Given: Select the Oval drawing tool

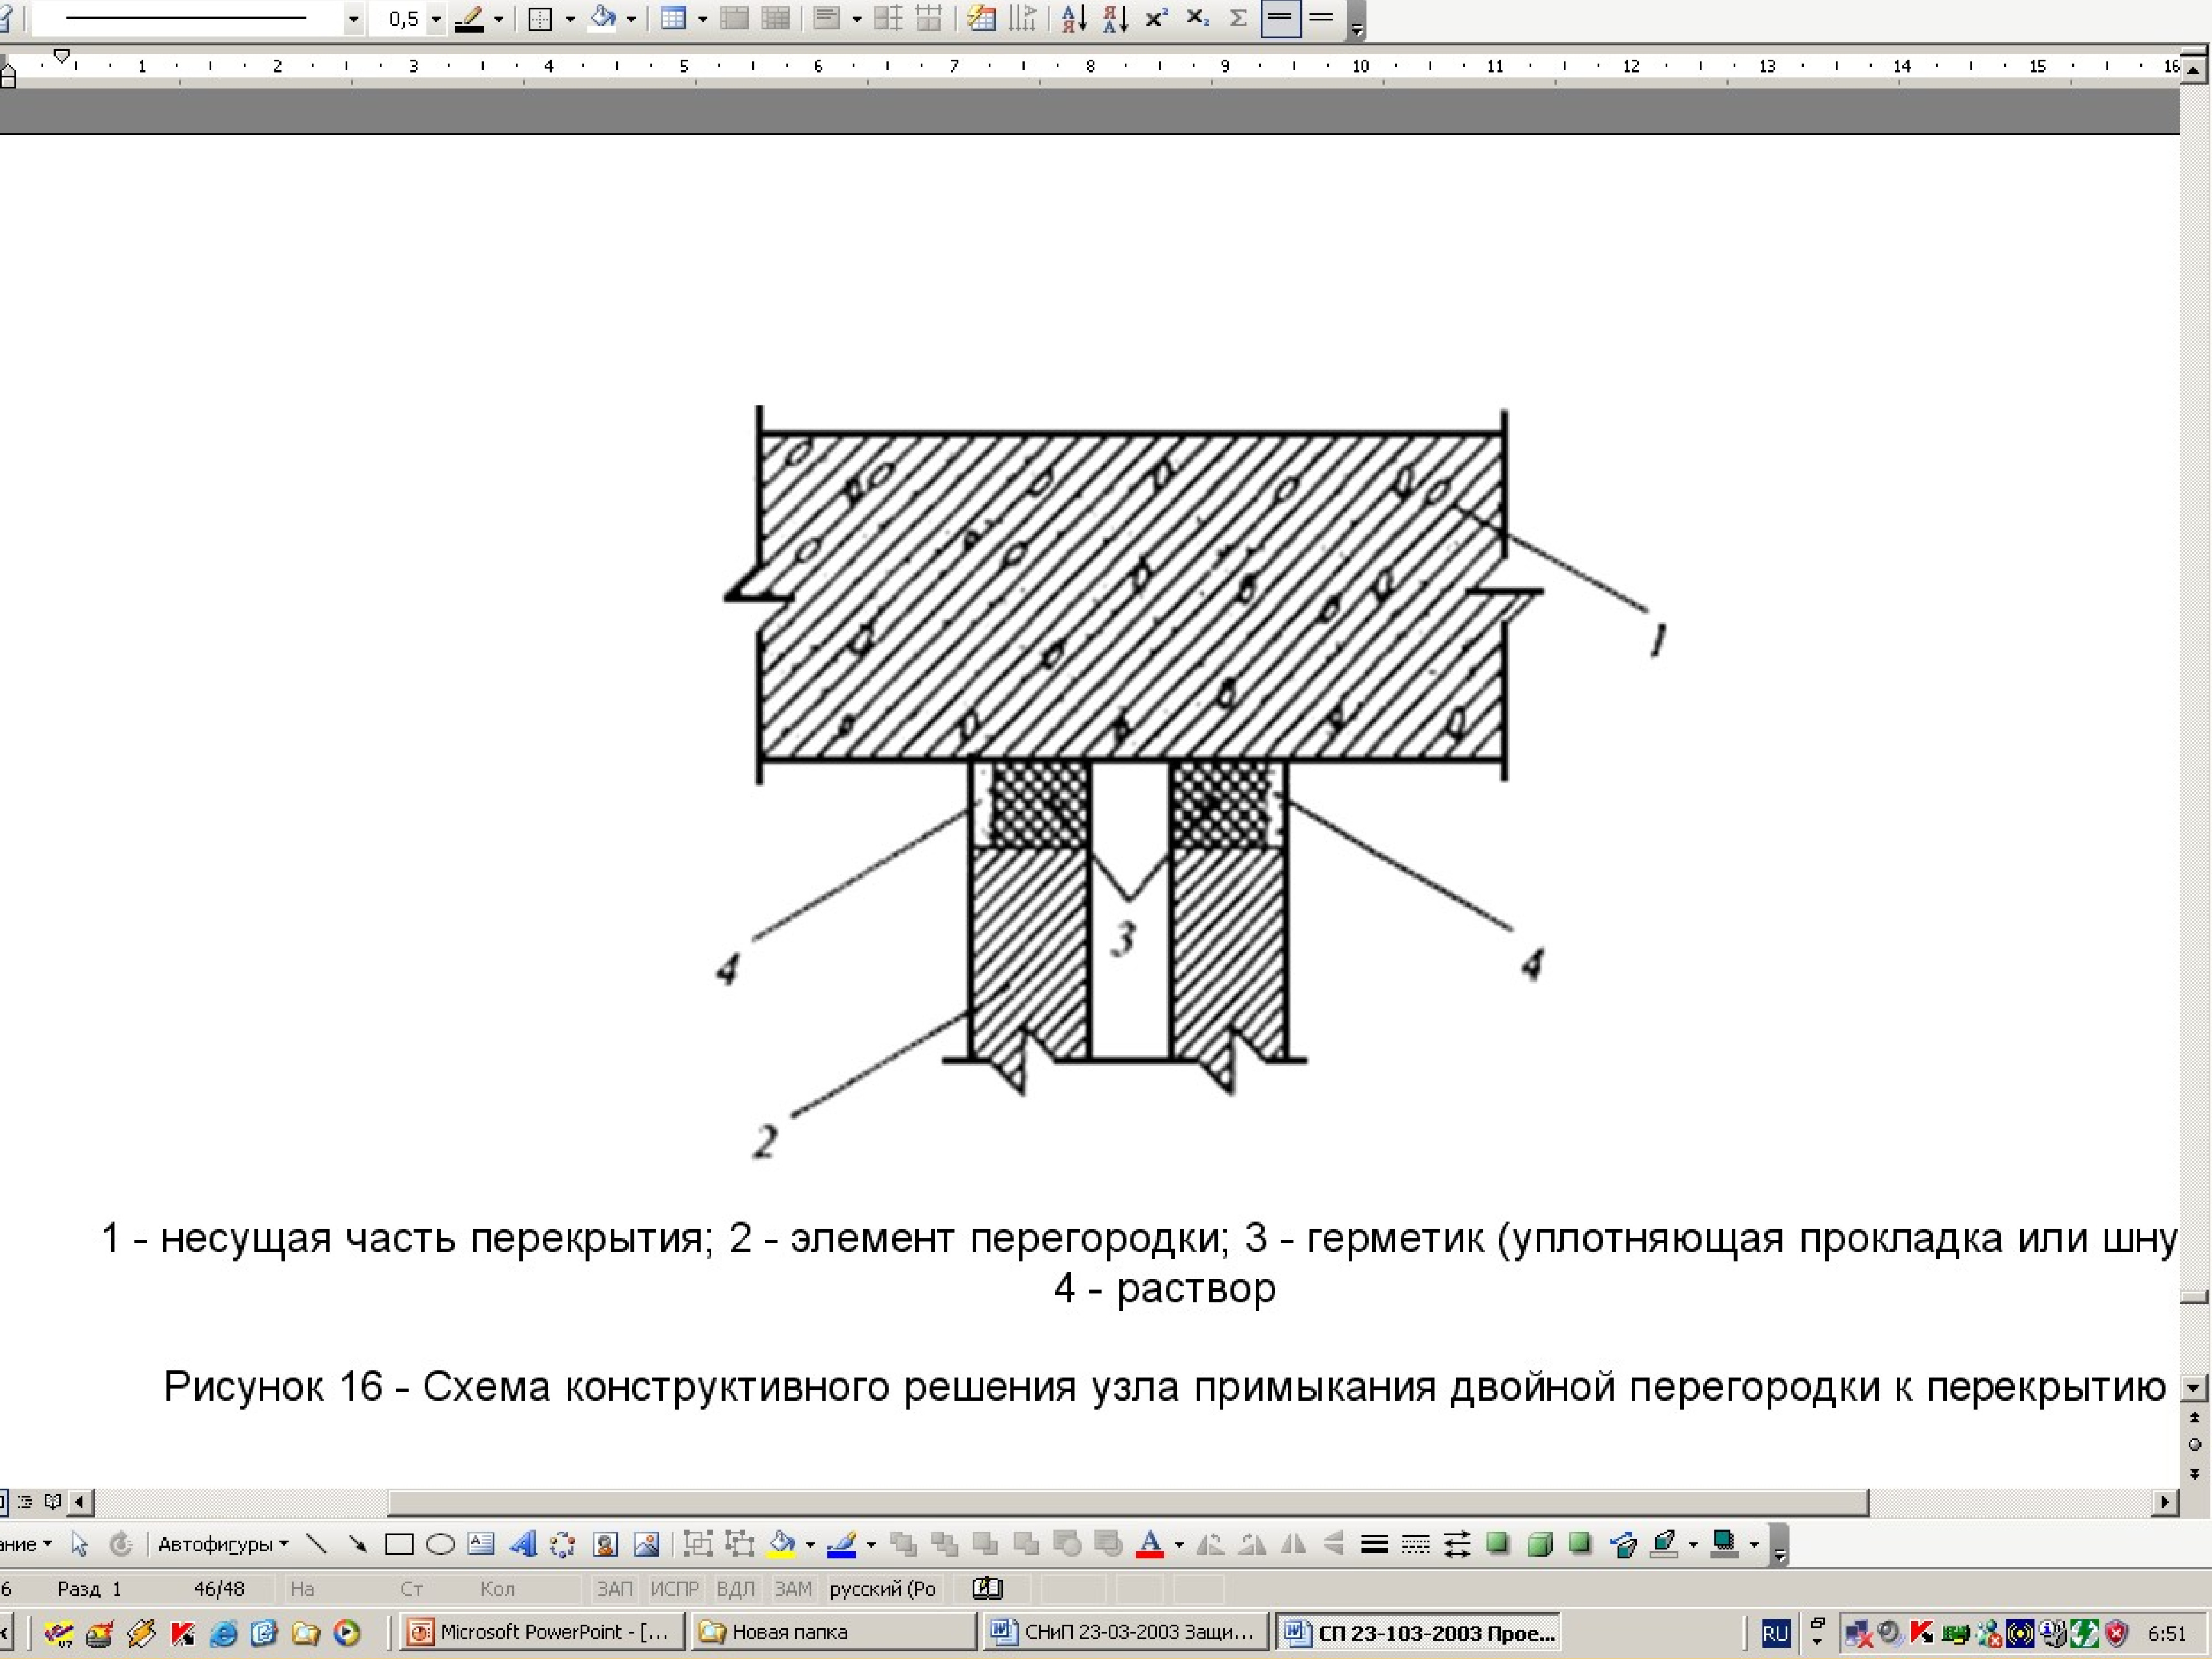Looking at the screenshot, I should pyautogui.click(x=440, y=1545).
